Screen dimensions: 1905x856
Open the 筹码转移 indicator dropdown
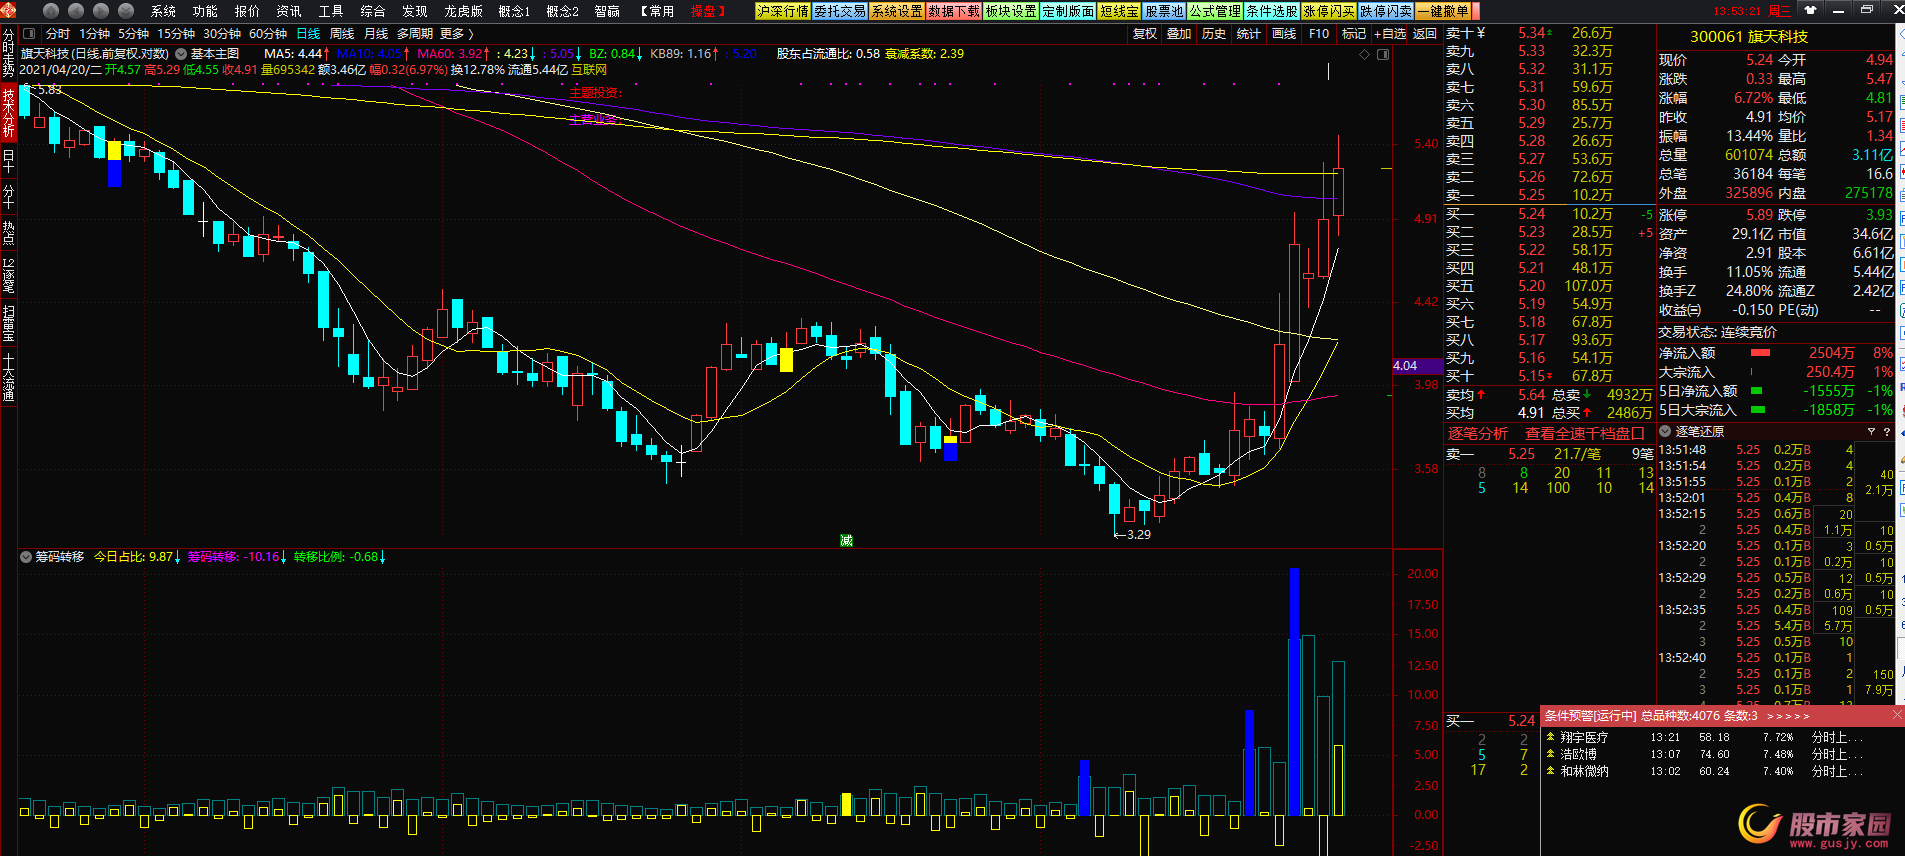pyautogui.click(x=26, y=557)
